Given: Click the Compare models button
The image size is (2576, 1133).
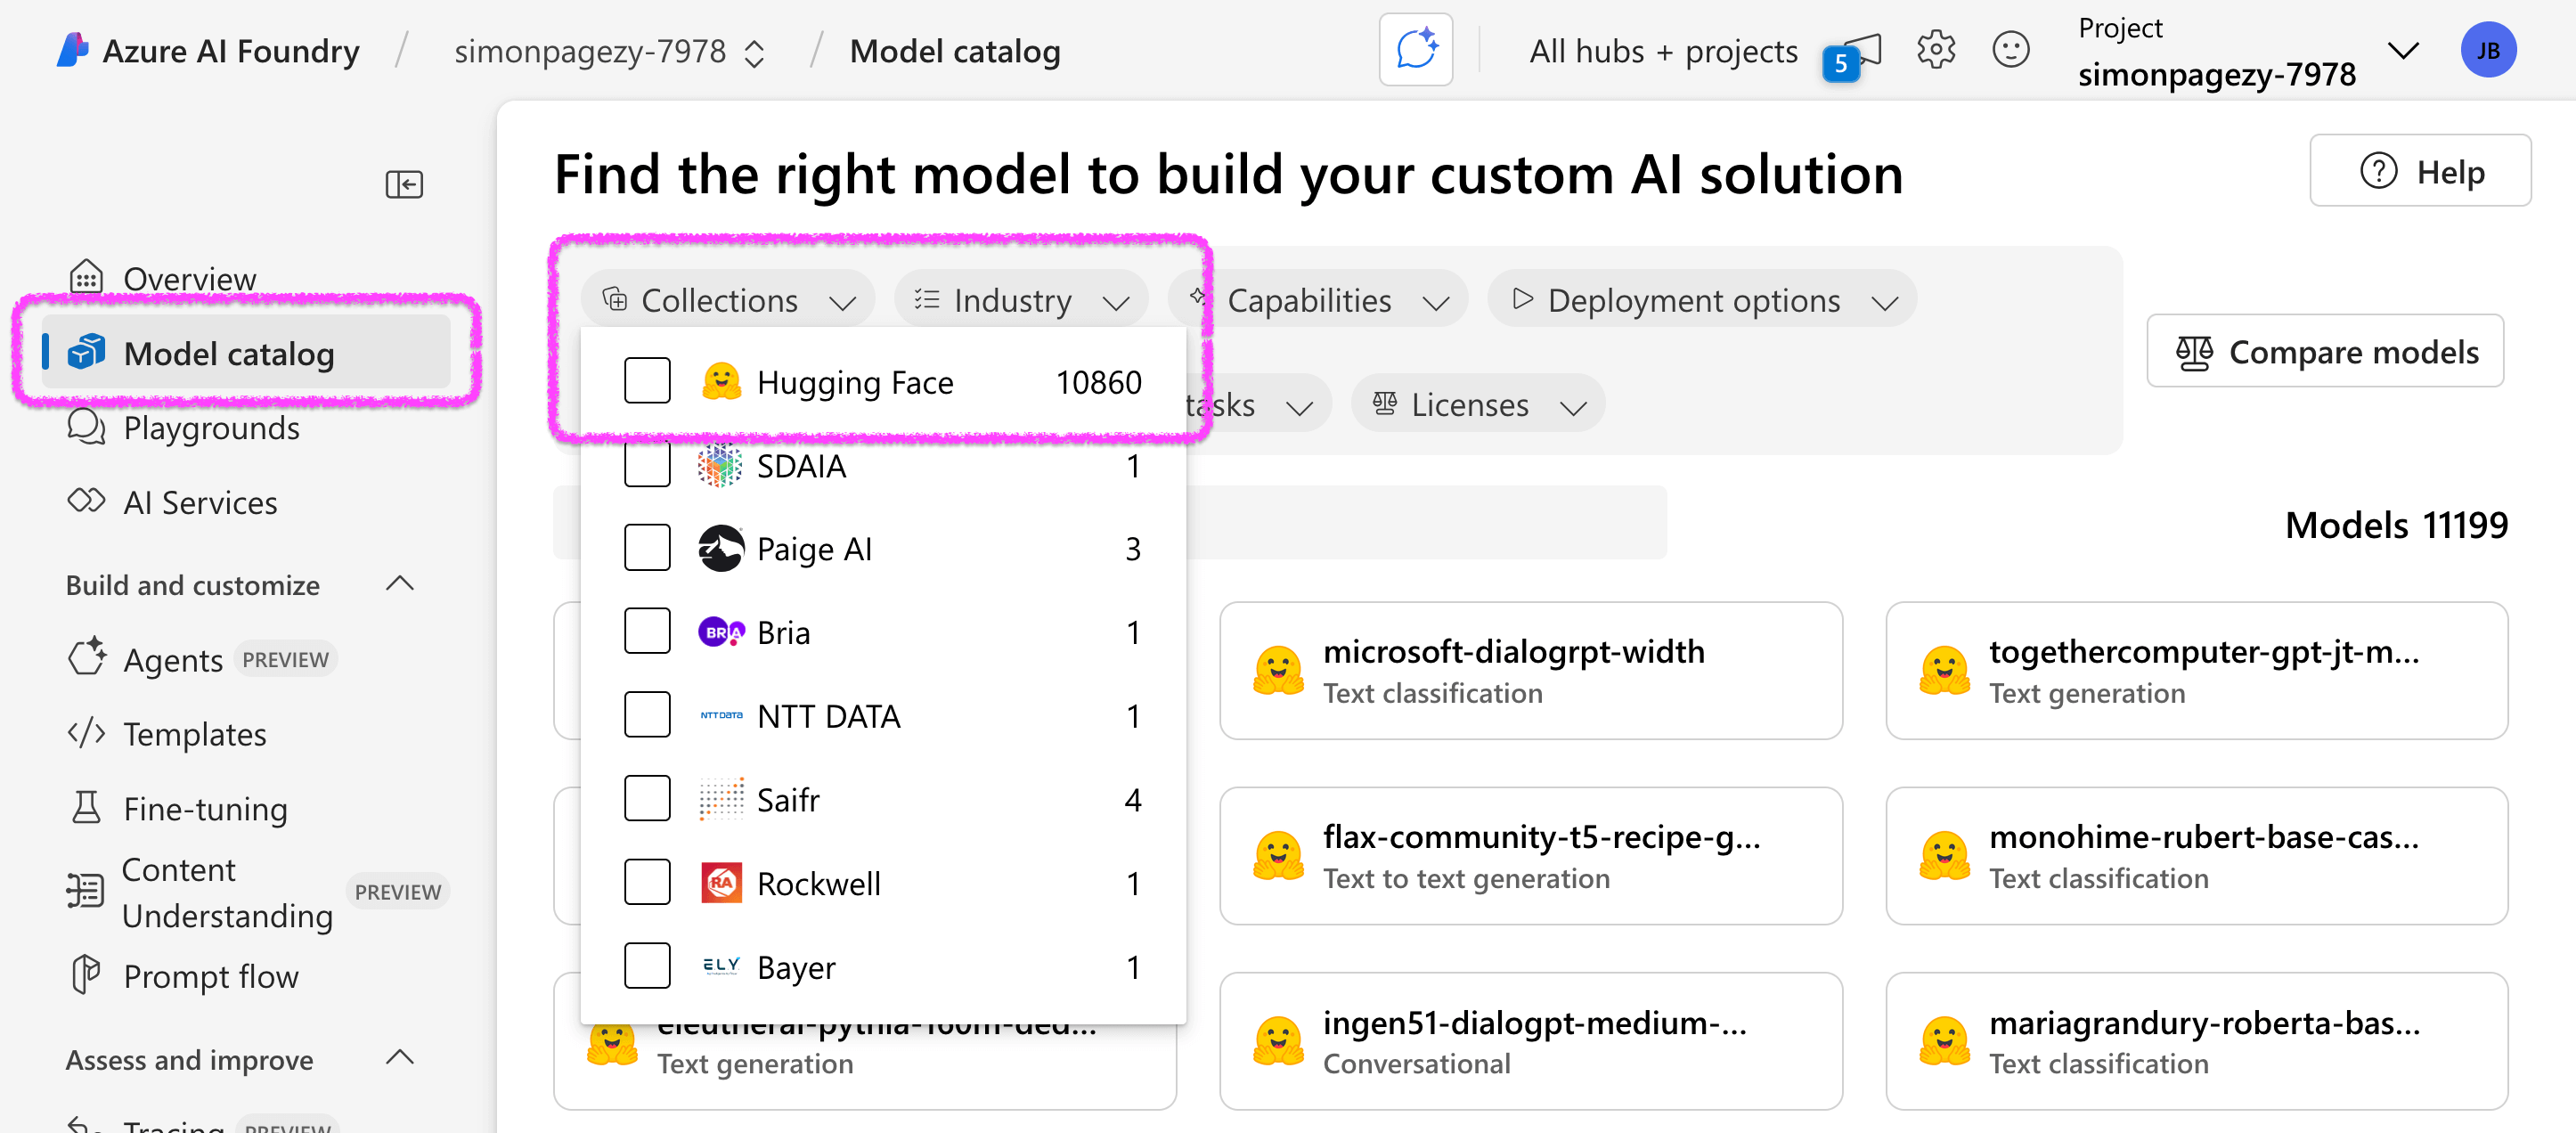Looking at the screenshot, I should tap(2325, 351).
